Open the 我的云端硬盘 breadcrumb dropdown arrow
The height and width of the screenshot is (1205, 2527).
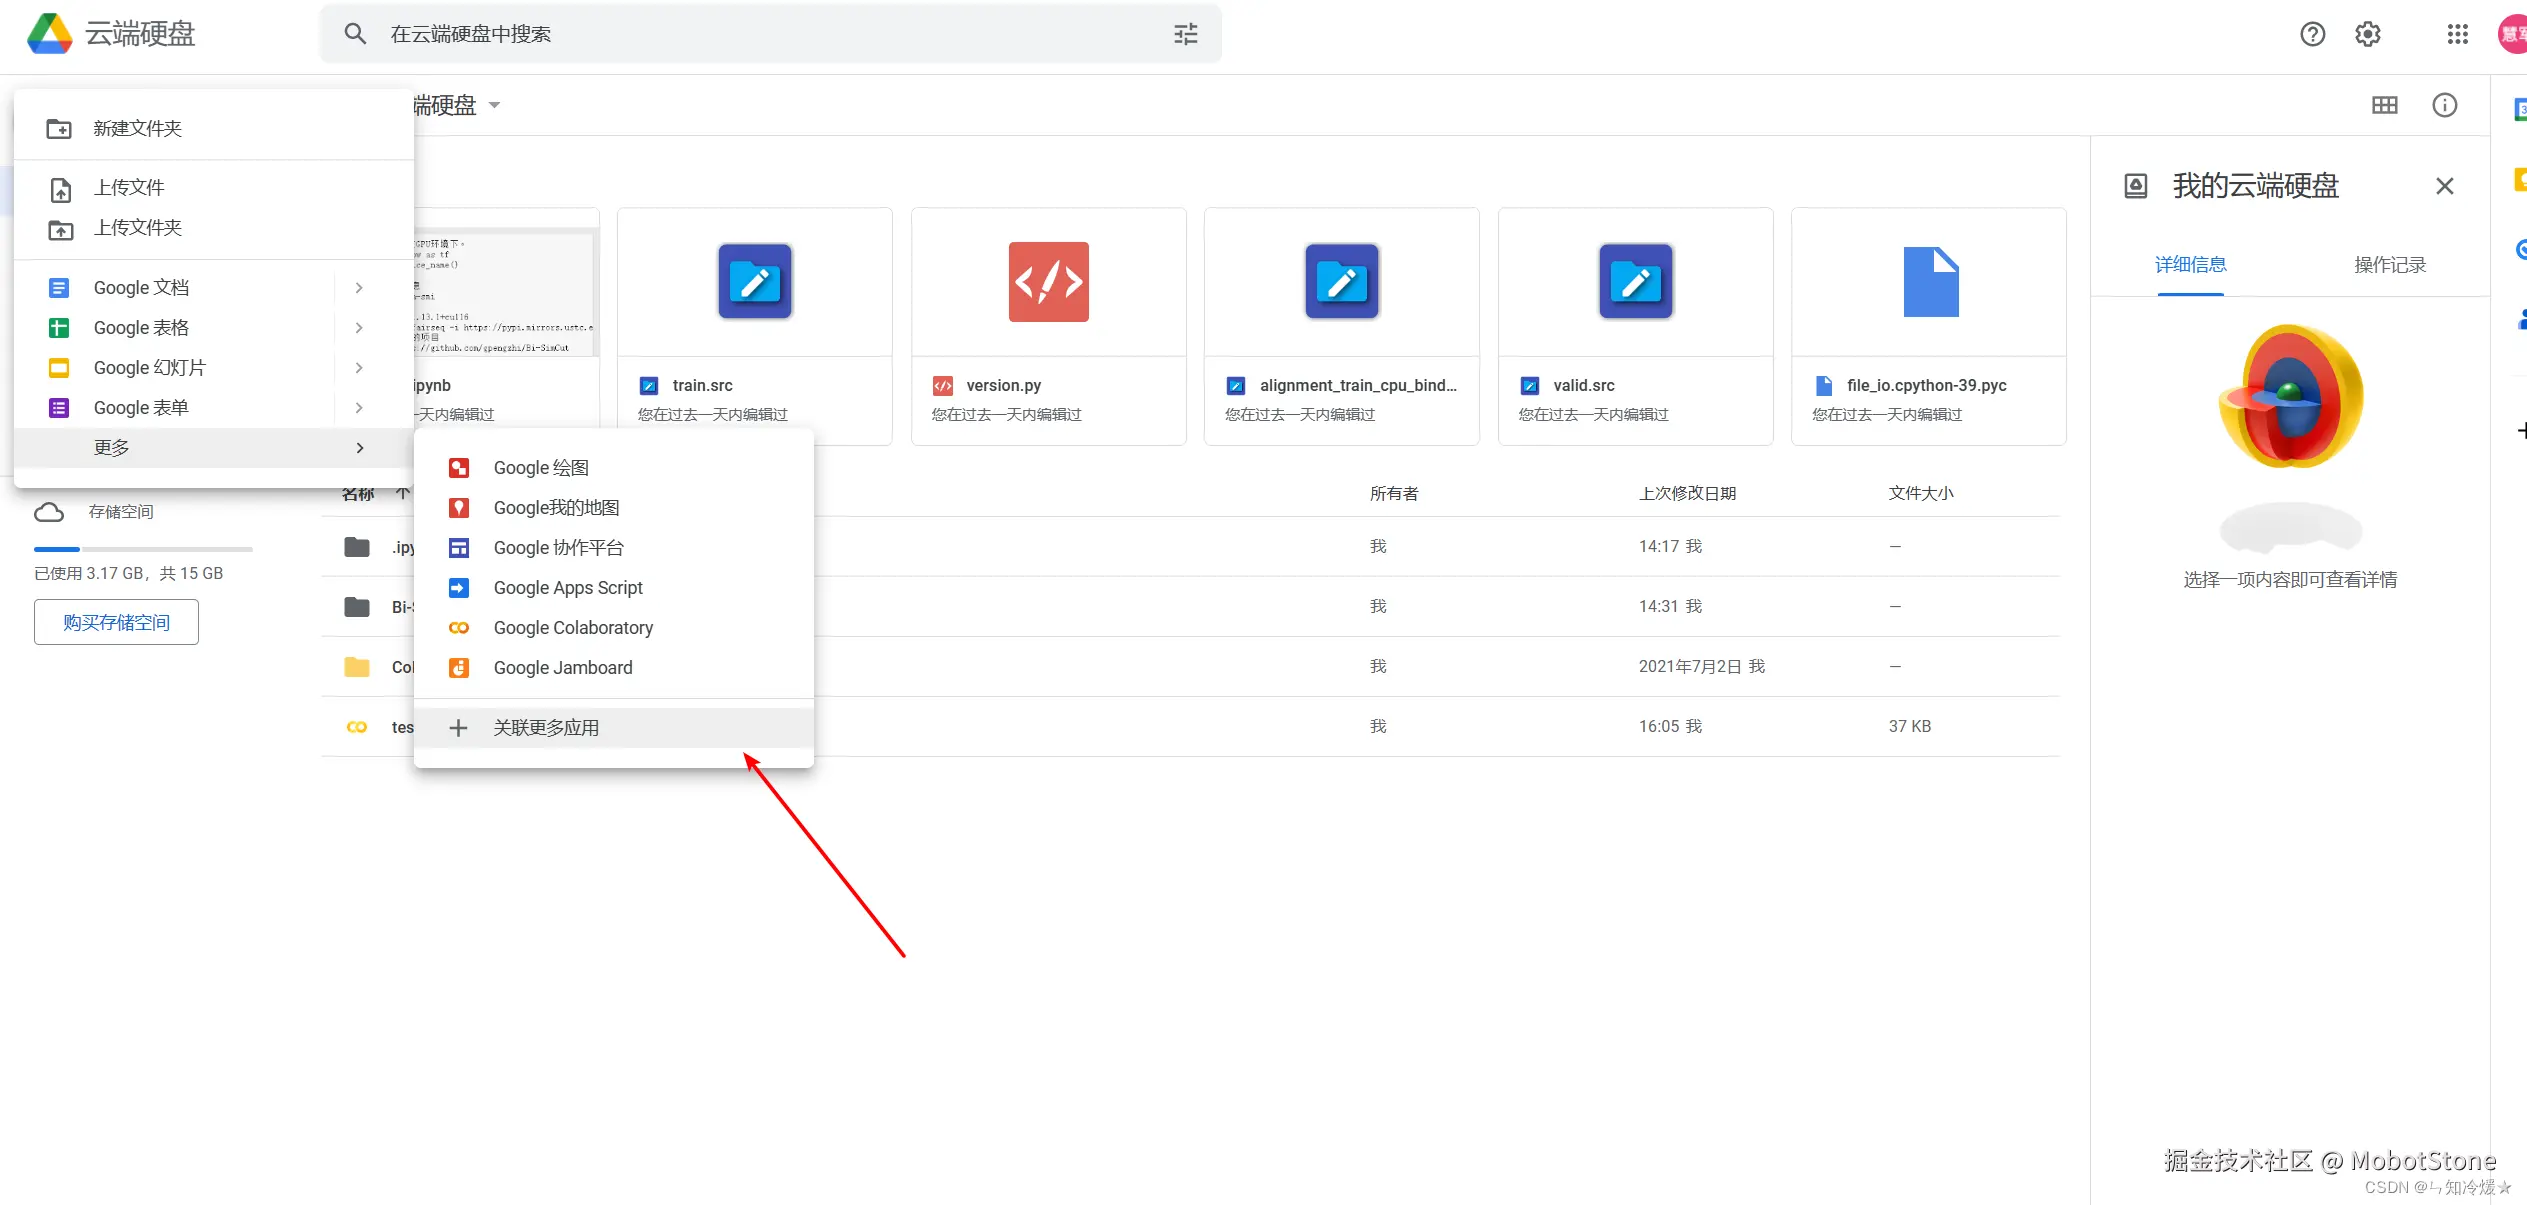[x=494, y=105]
